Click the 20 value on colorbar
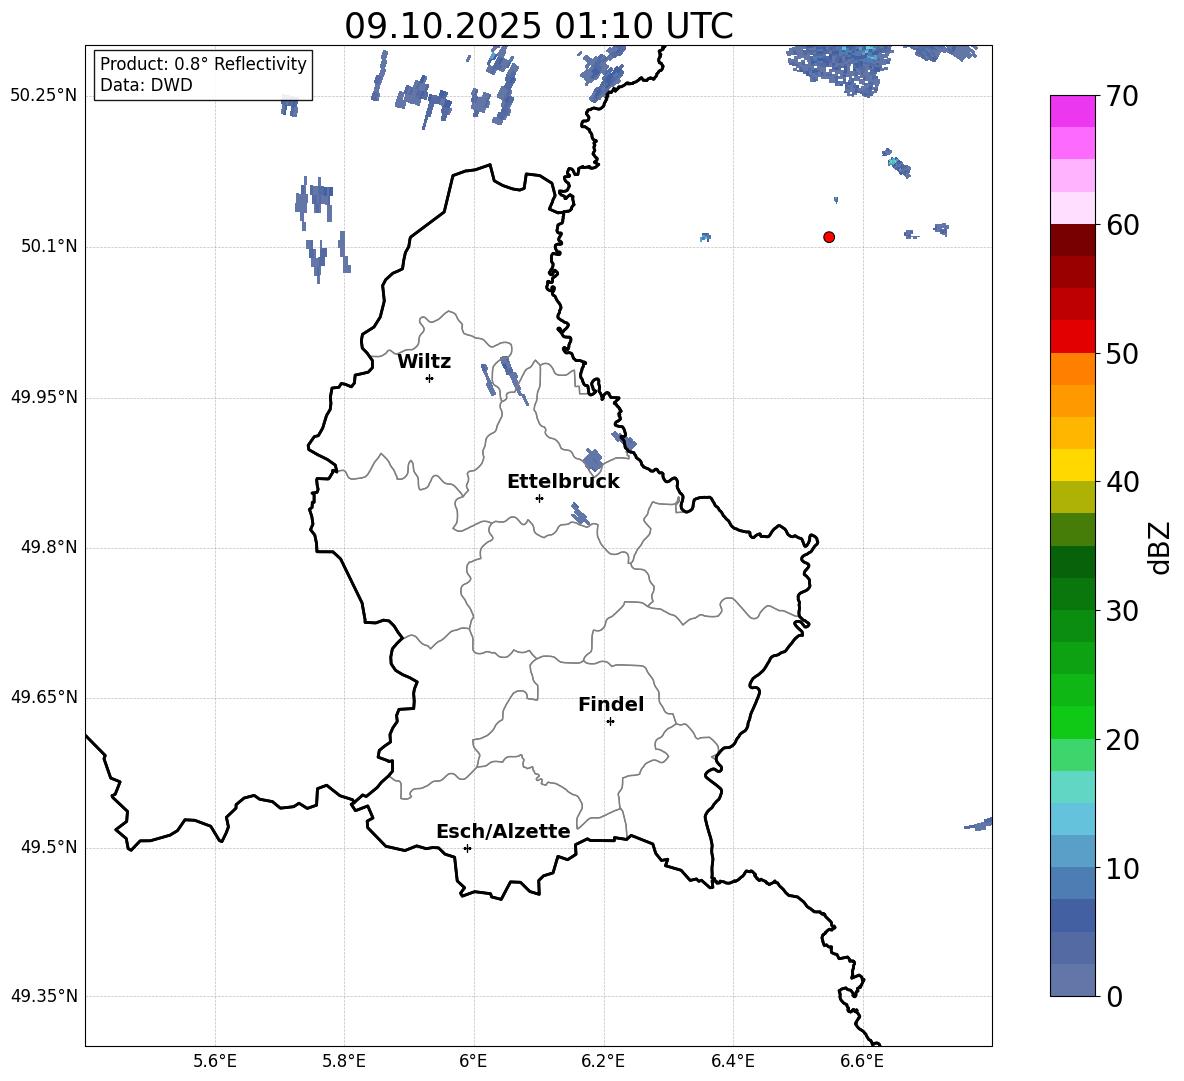 [1122, 740]
